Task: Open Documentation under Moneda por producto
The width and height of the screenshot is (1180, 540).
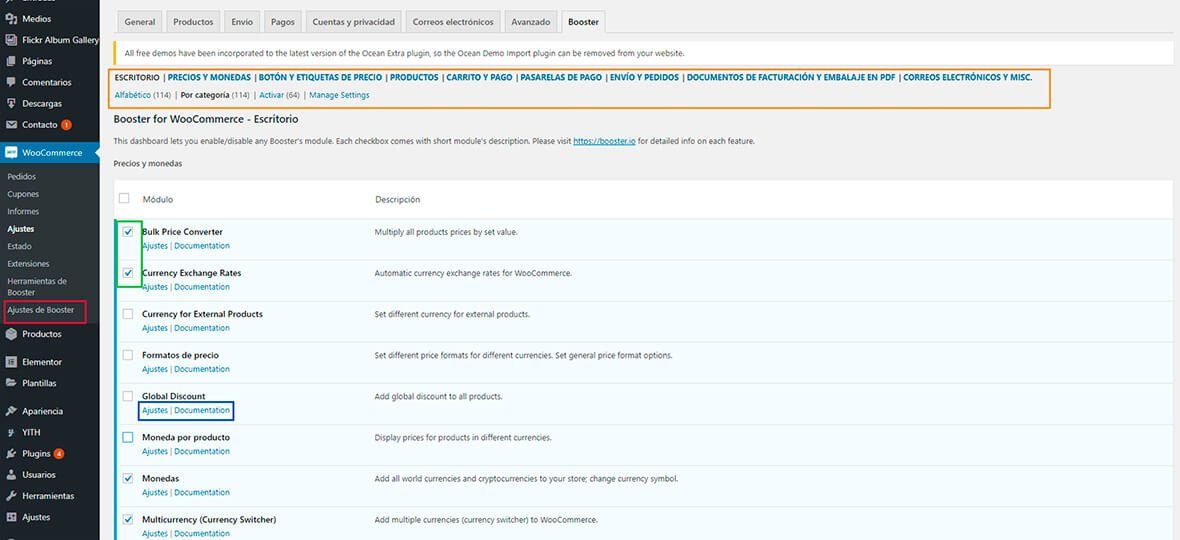Action: (202, 451)
